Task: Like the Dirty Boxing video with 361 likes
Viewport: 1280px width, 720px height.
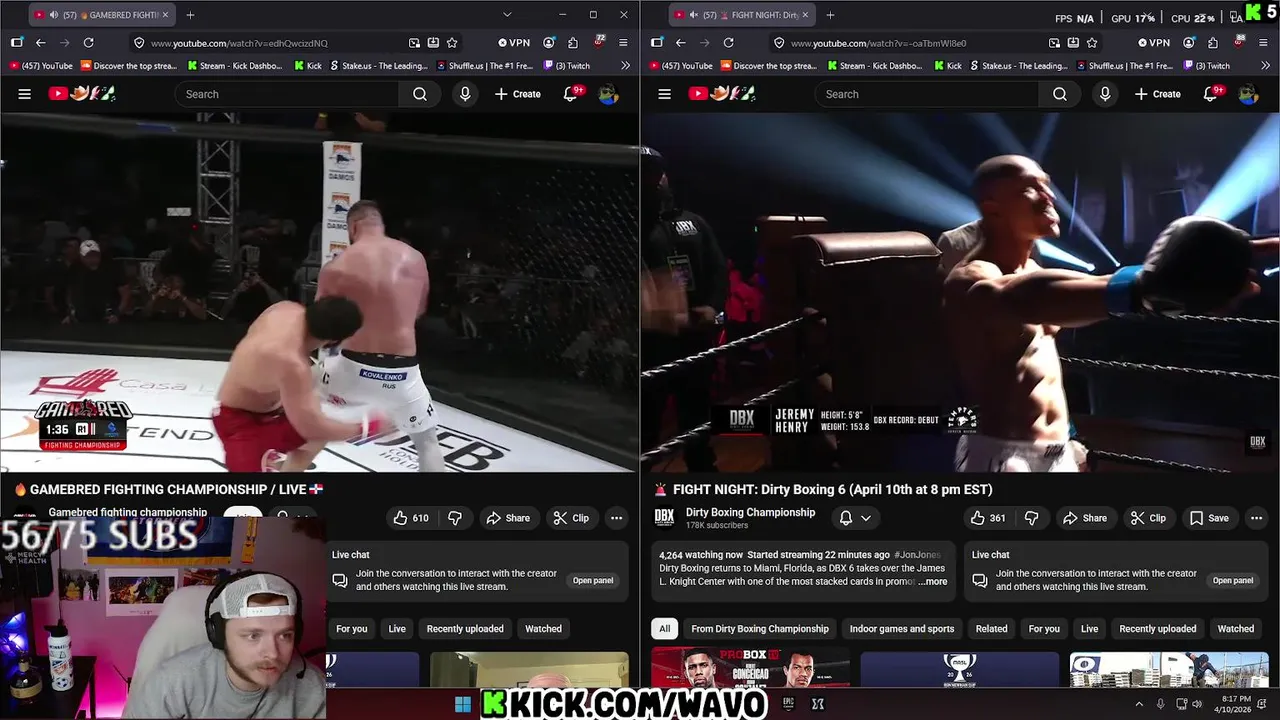Action: pos(988,518)
